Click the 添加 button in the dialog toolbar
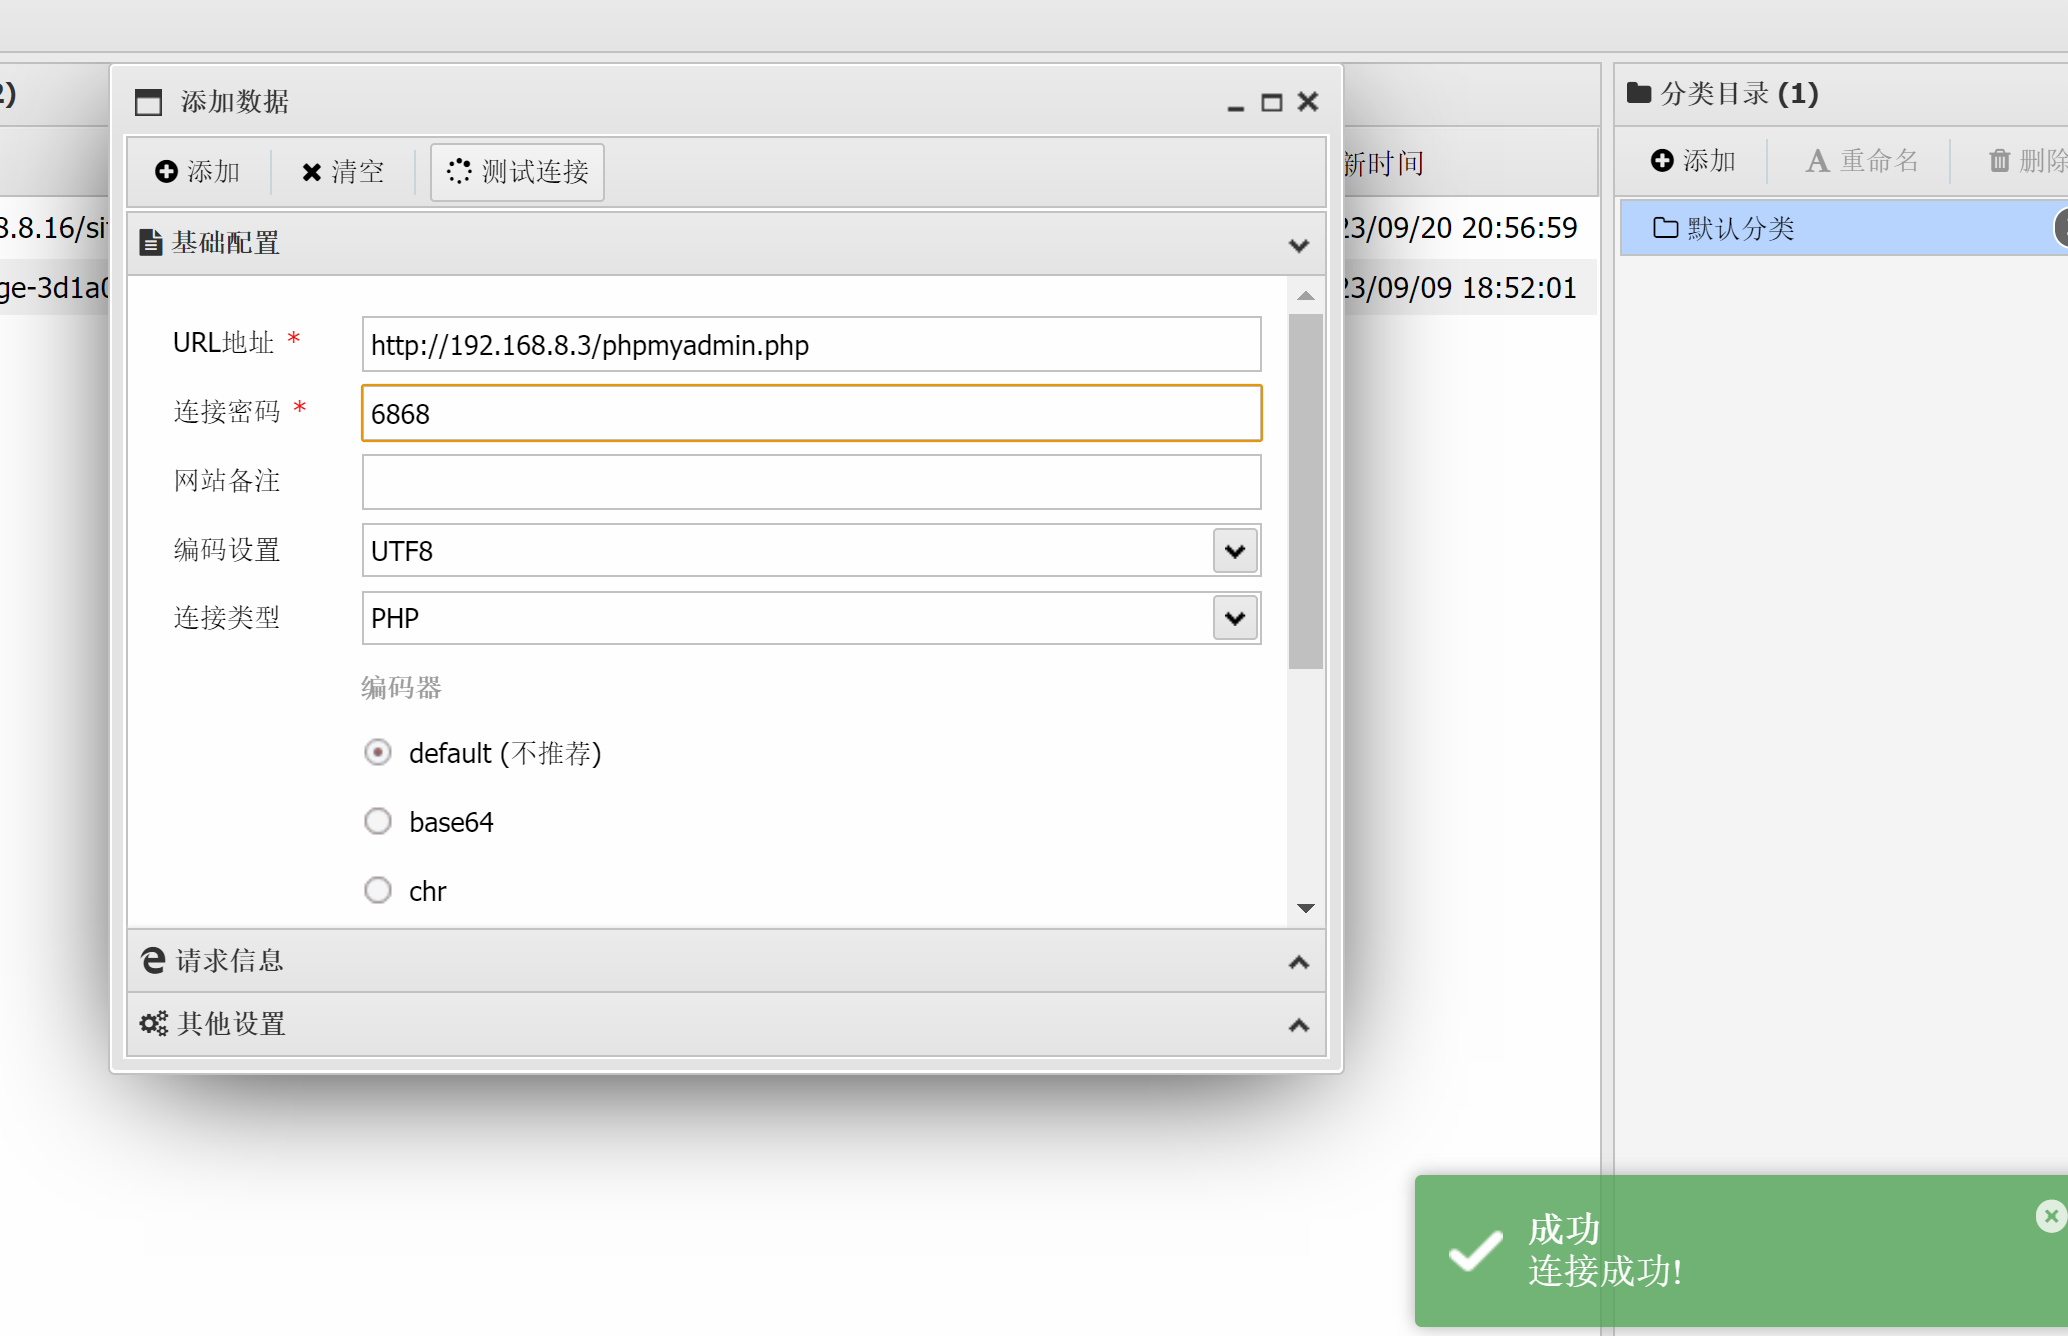2068x1336 pixels. 198,172
